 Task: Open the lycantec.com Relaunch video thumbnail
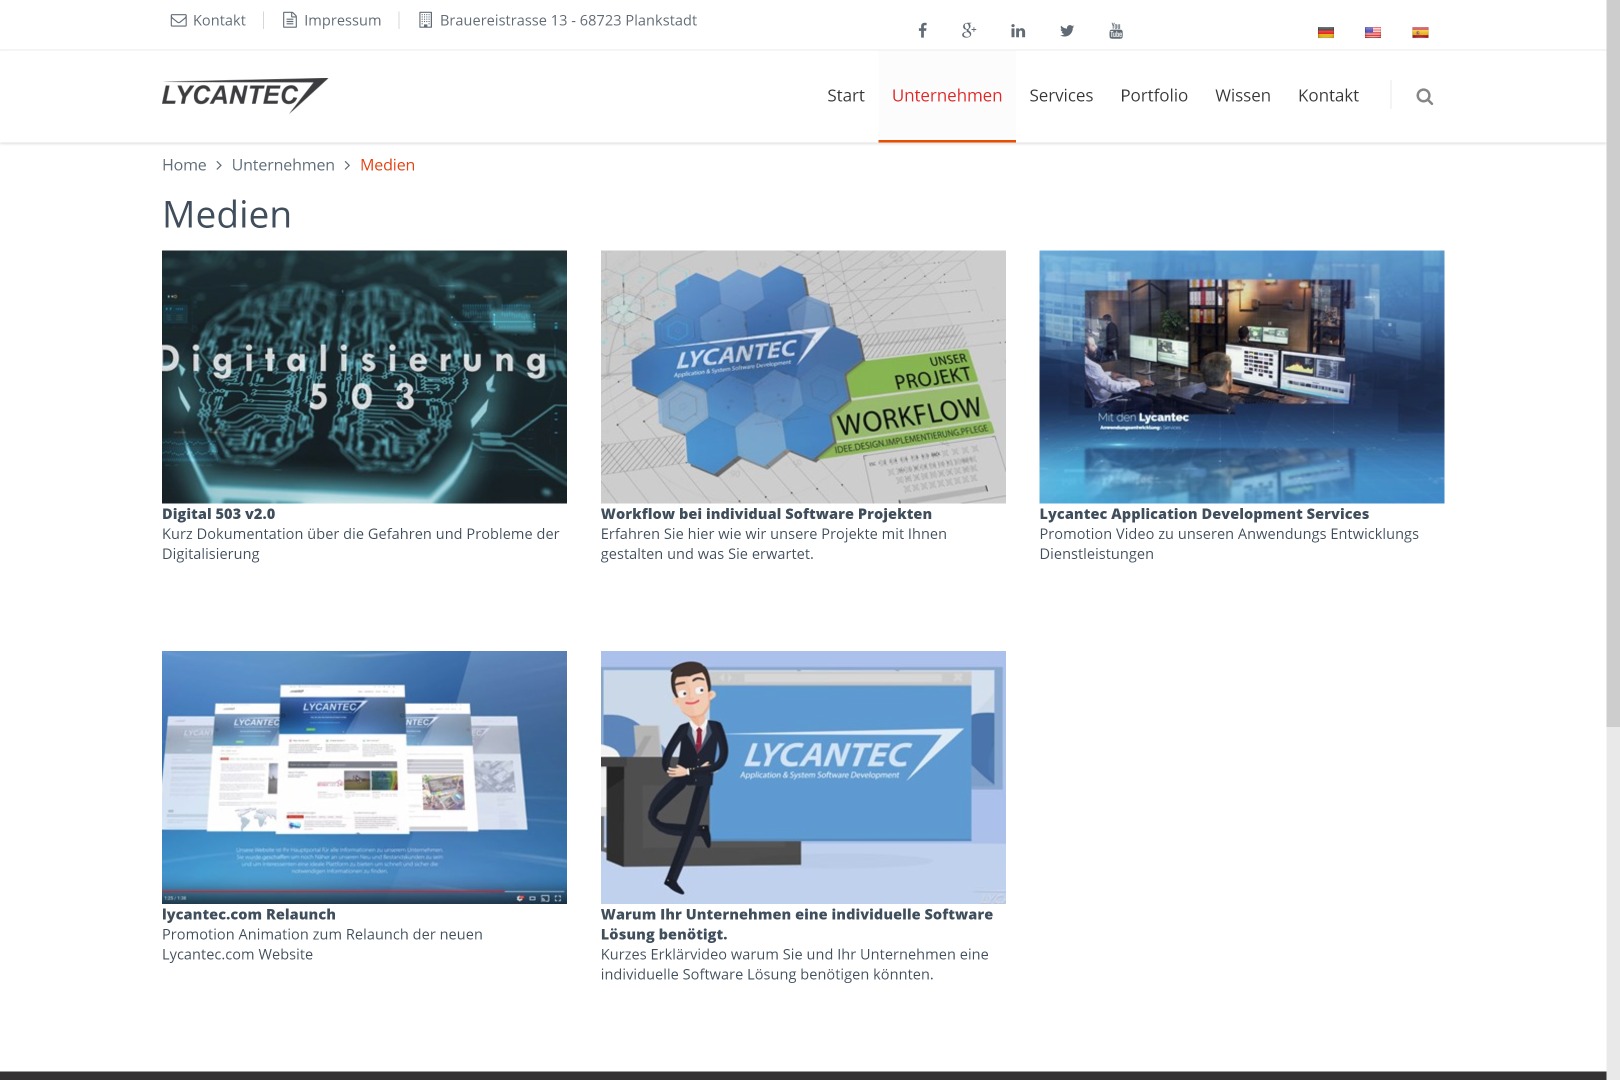tap(364, 777)
